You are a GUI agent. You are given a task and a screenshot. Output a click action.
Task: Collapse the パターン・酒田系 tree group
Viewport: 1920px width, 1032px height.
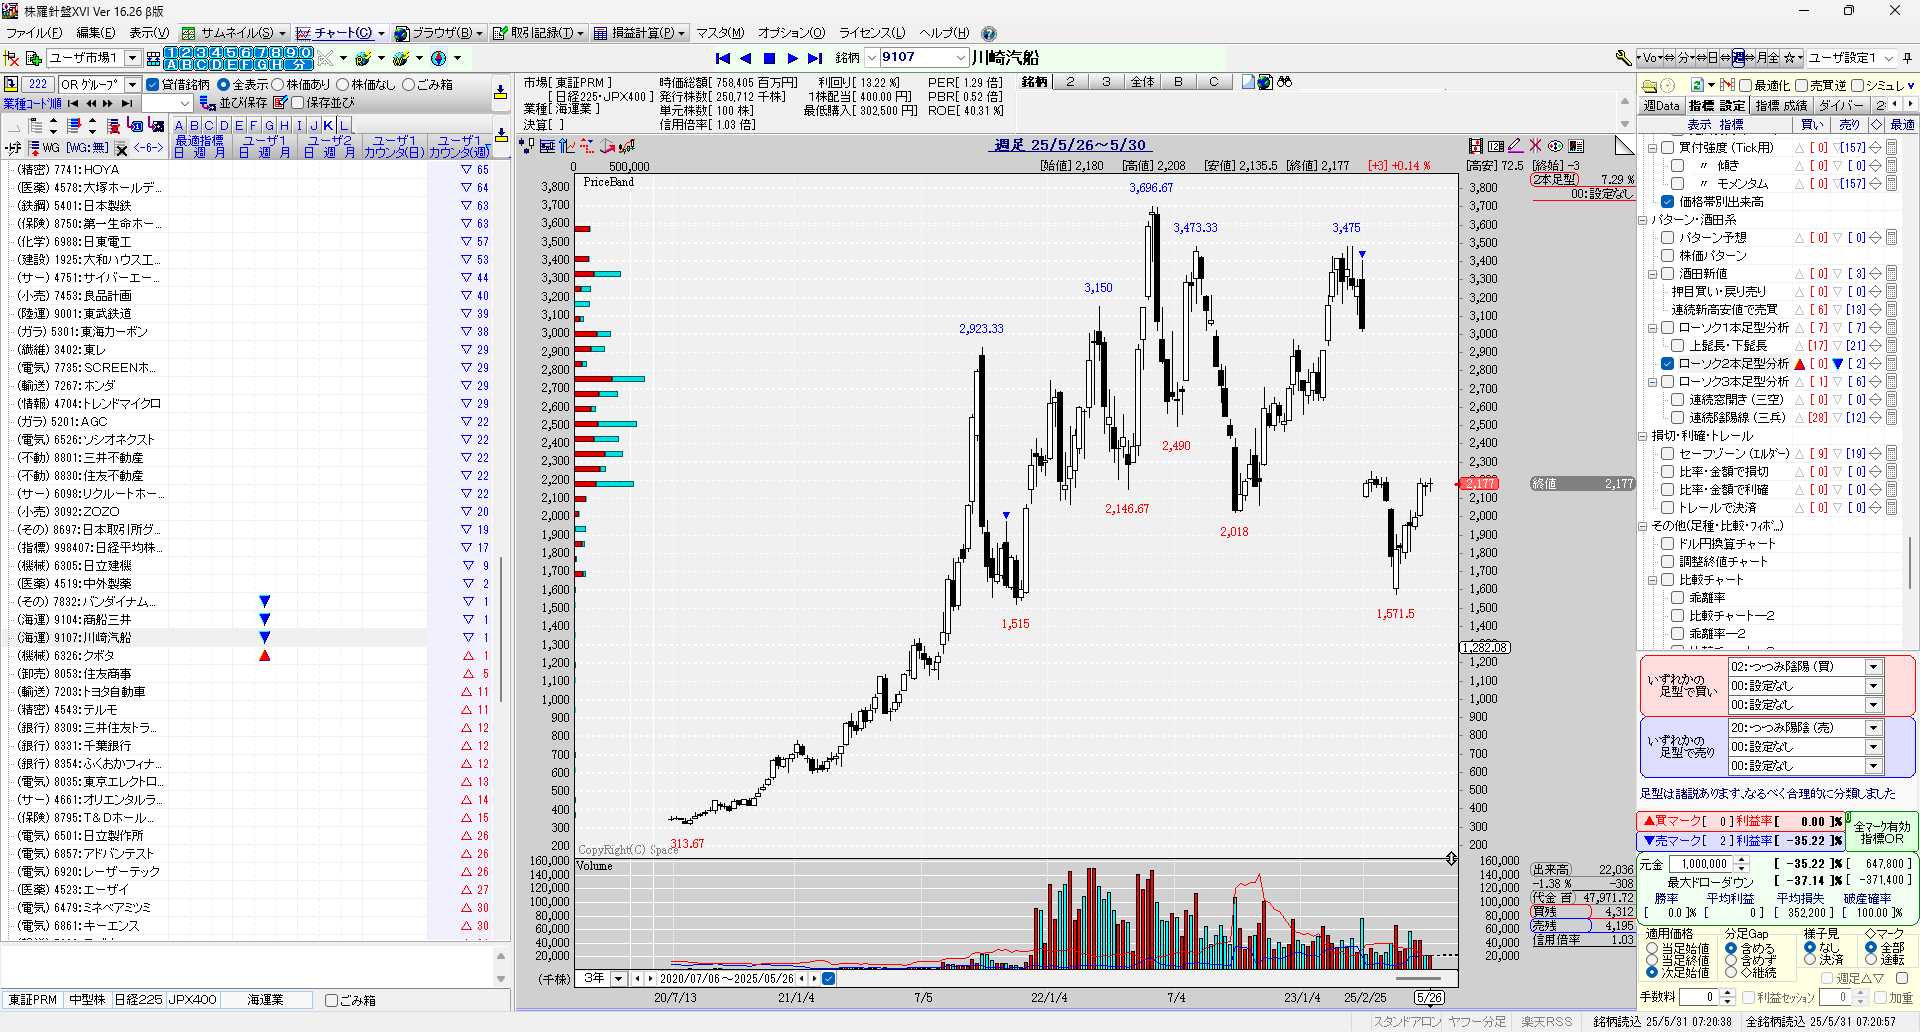[x=1643, y=220]
